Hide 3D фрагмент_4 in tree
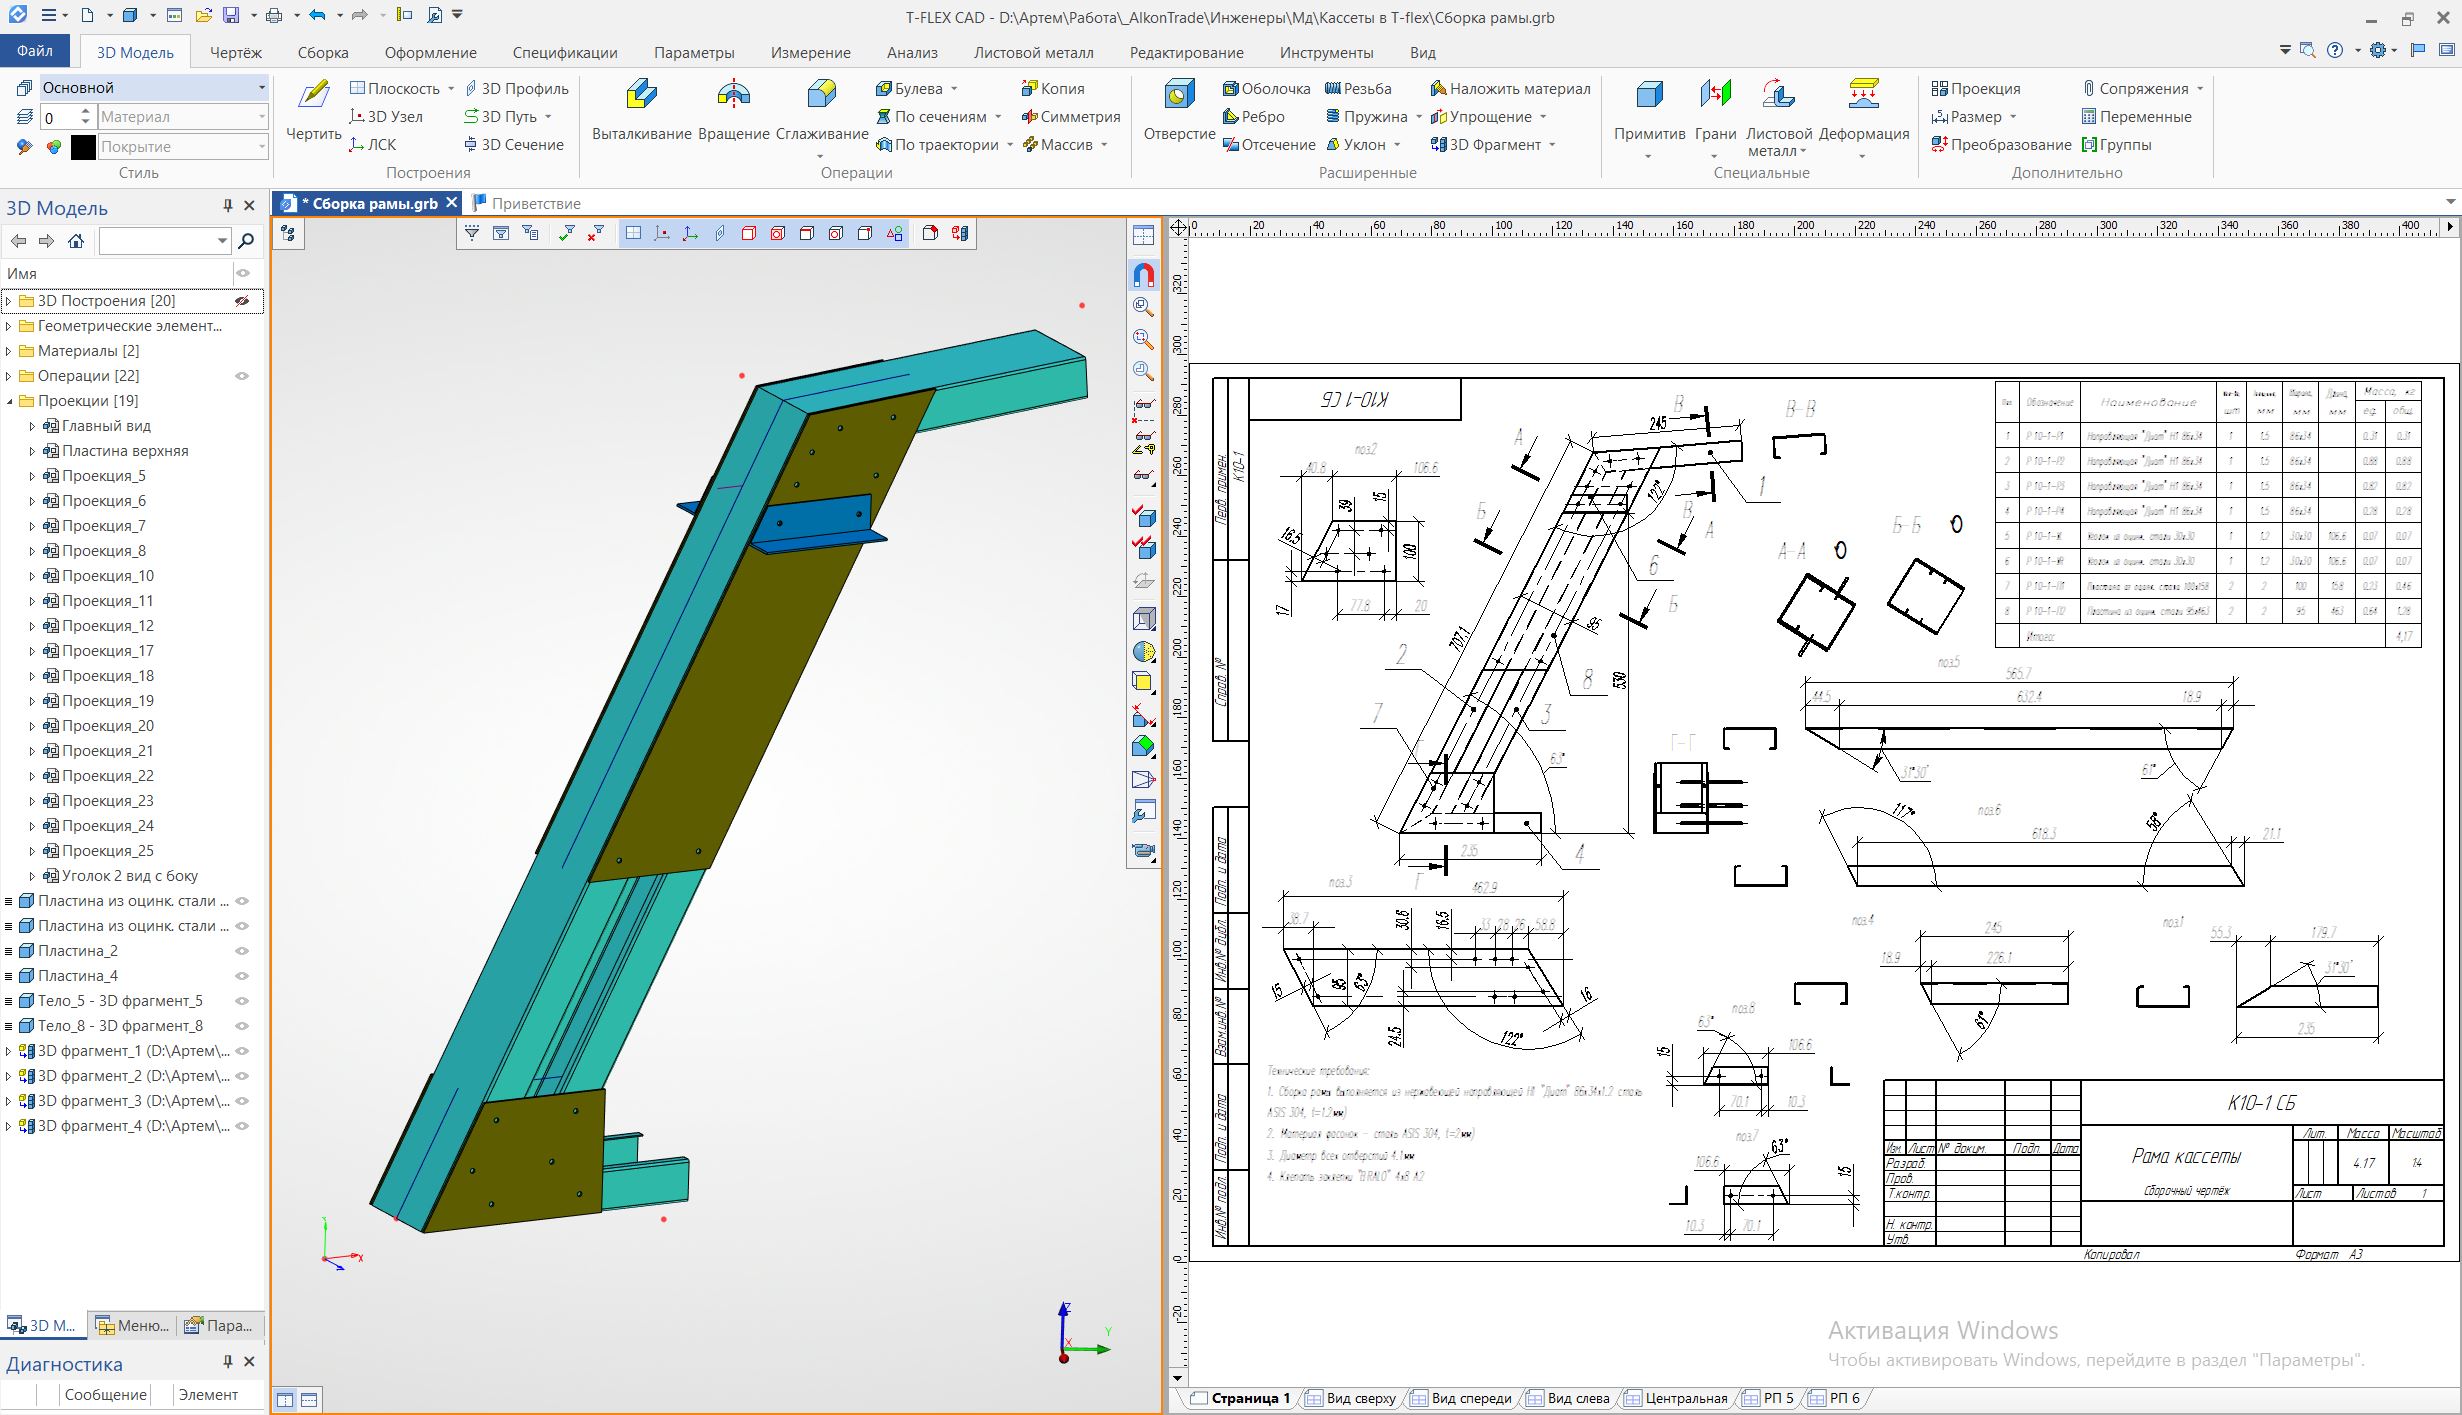The width and height of the screenshot is (2462, 1415). (242, 1126)
